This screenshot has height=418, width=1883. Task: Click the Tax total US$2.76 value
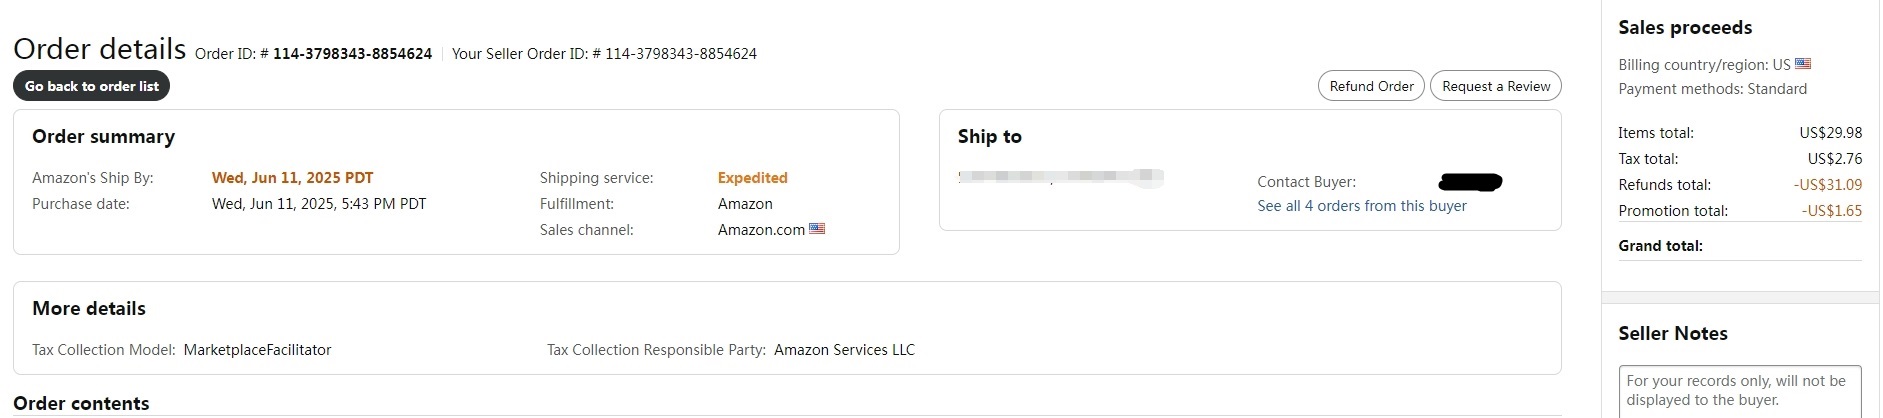point(1834,159)
